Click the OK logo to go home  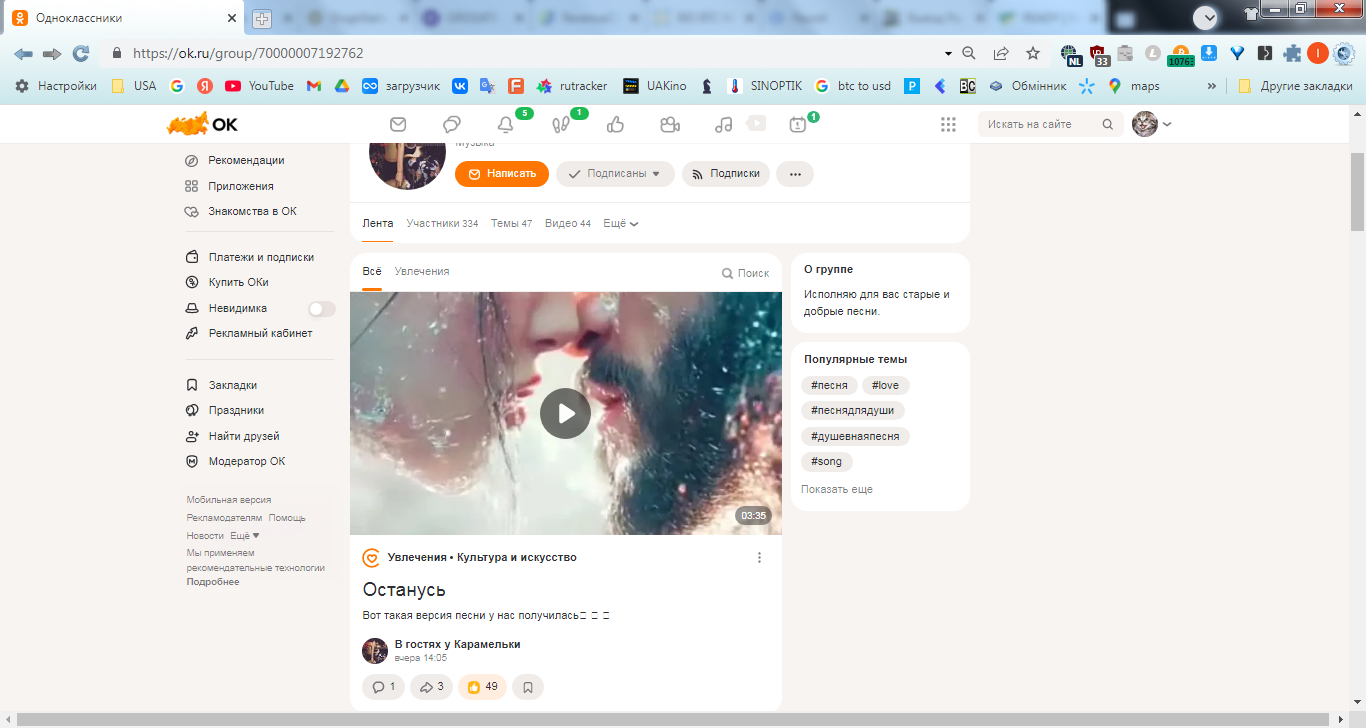coord(202,124)
